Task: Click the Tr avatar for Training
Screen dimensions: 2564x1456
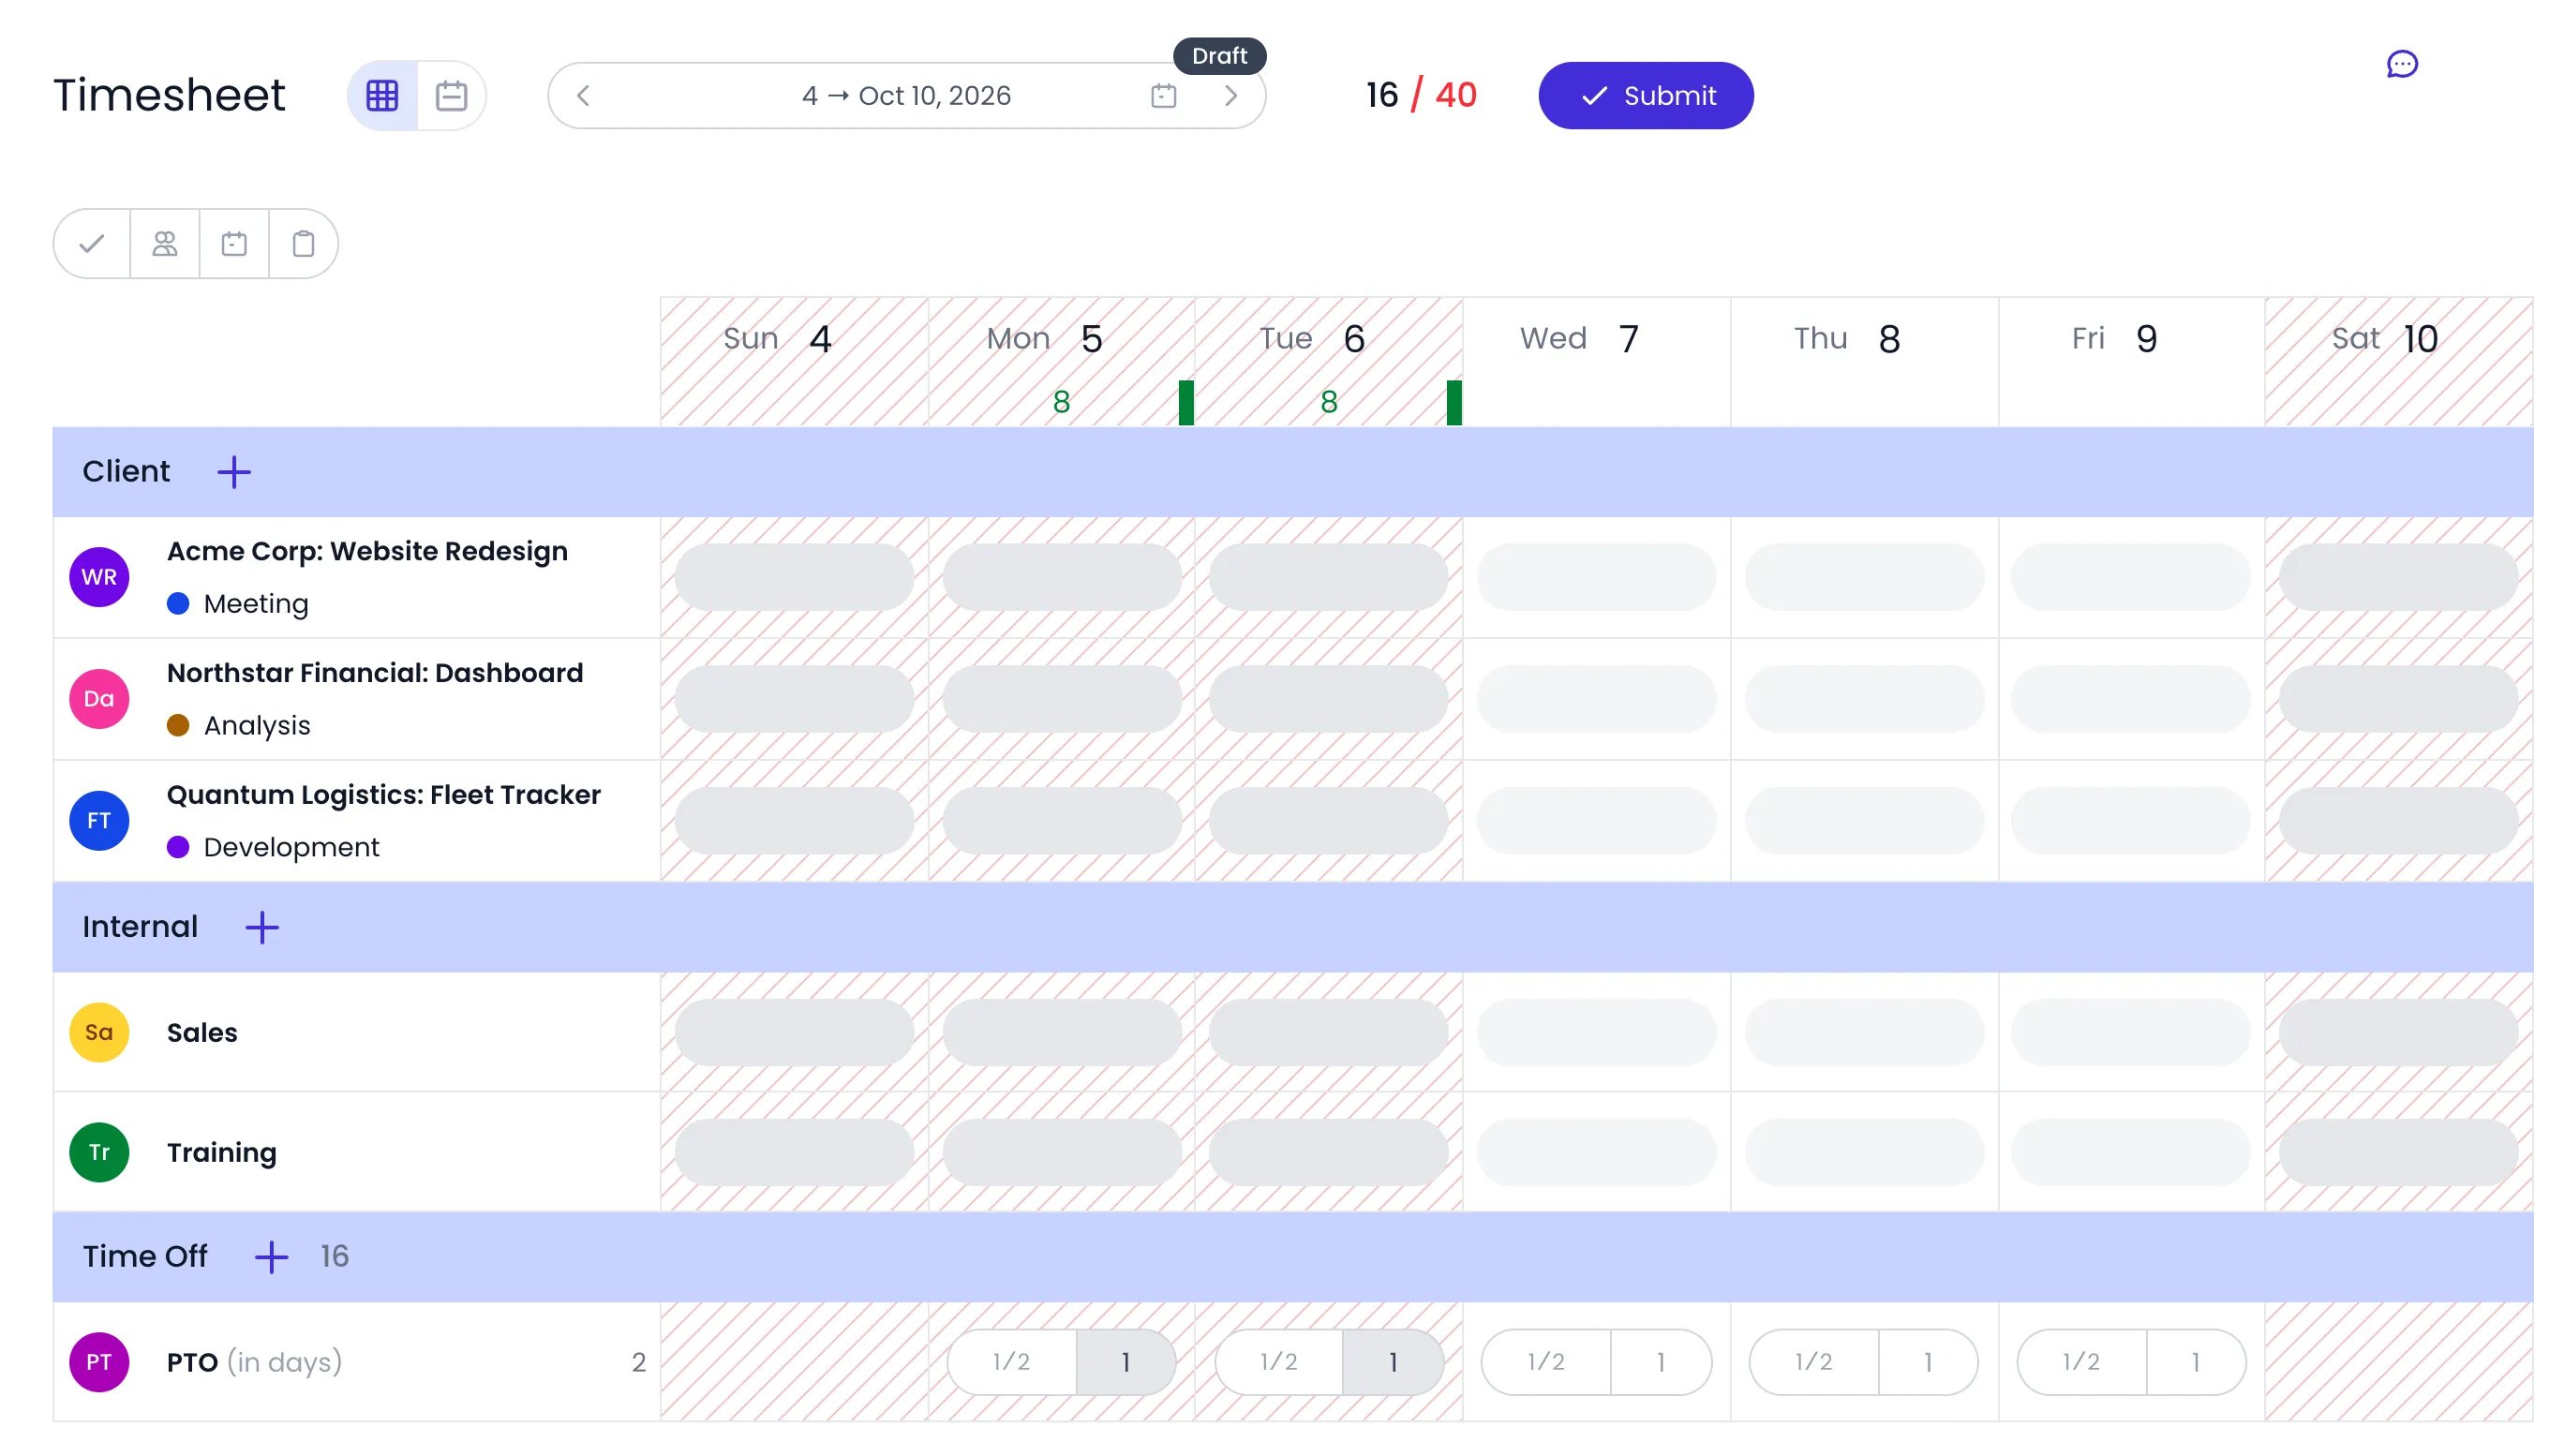Action: pos(99,1152)
